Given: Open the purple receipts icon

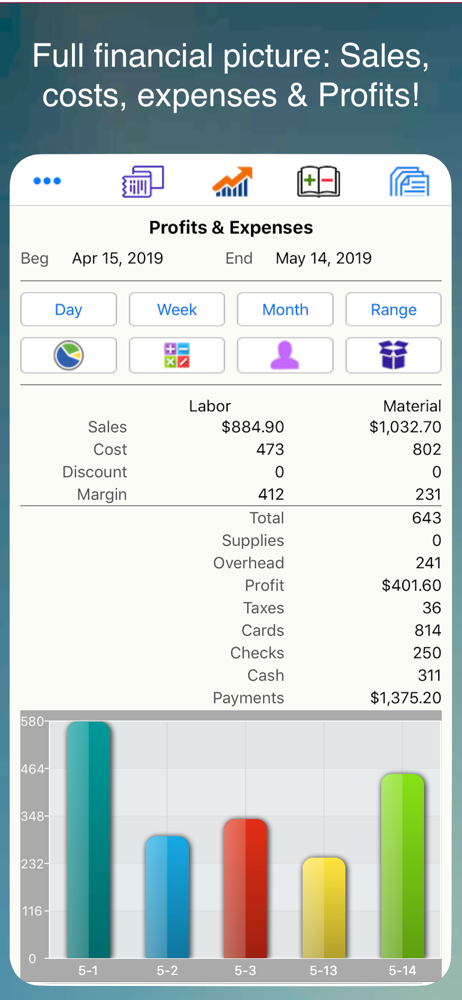Looking at the screenshot, I should 143,182.
